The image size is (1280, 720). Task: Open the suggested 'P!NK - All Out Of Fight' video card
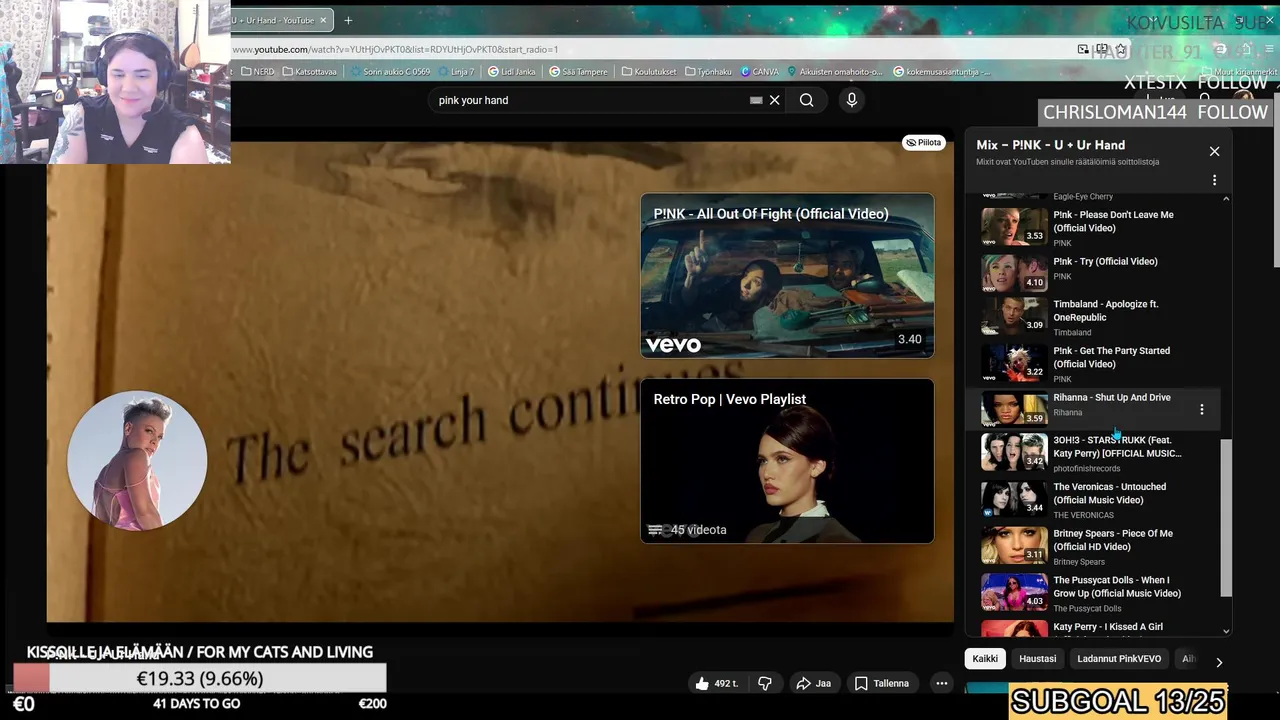click(x=787, y=275)
